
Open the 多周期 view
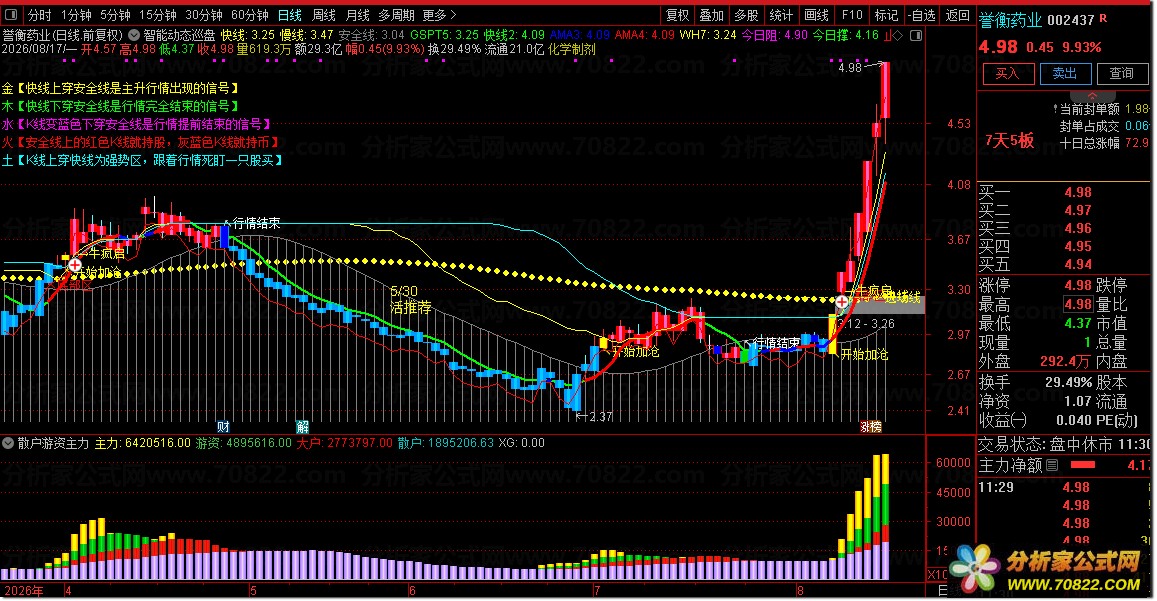(396, 15)
